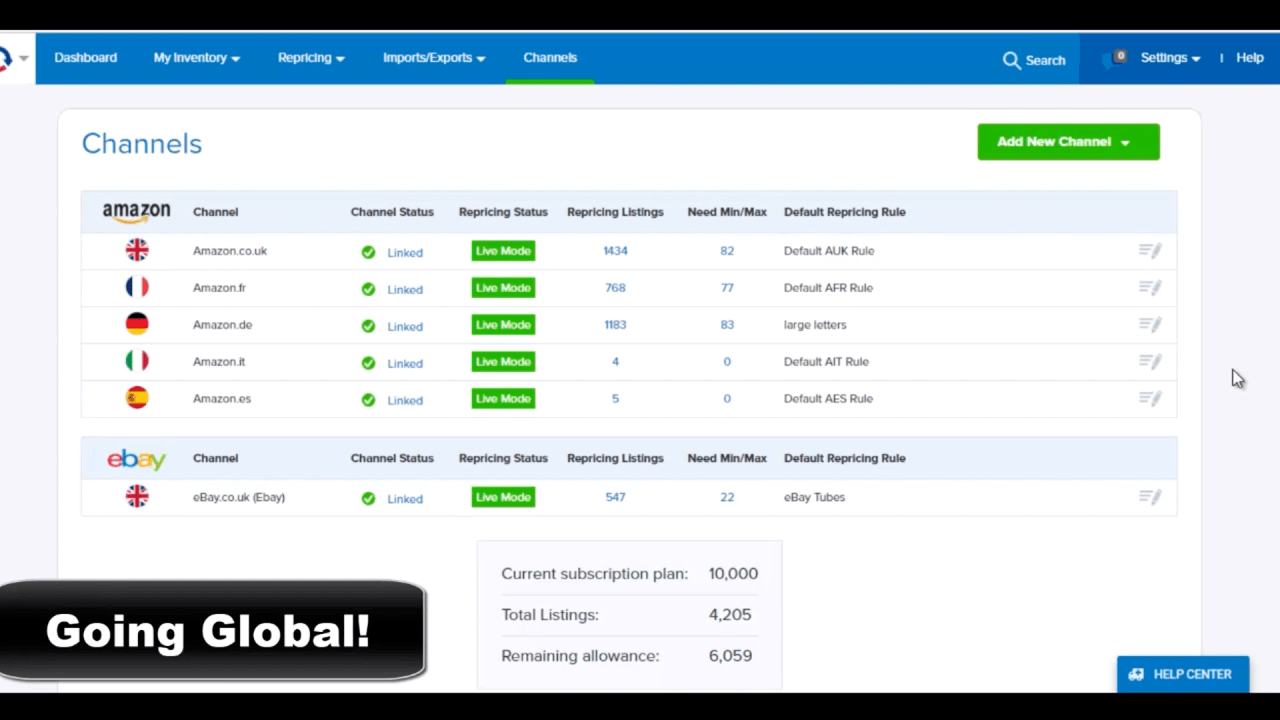Click the edit icon for Amazon.fr

click(x=1150, y=288)
